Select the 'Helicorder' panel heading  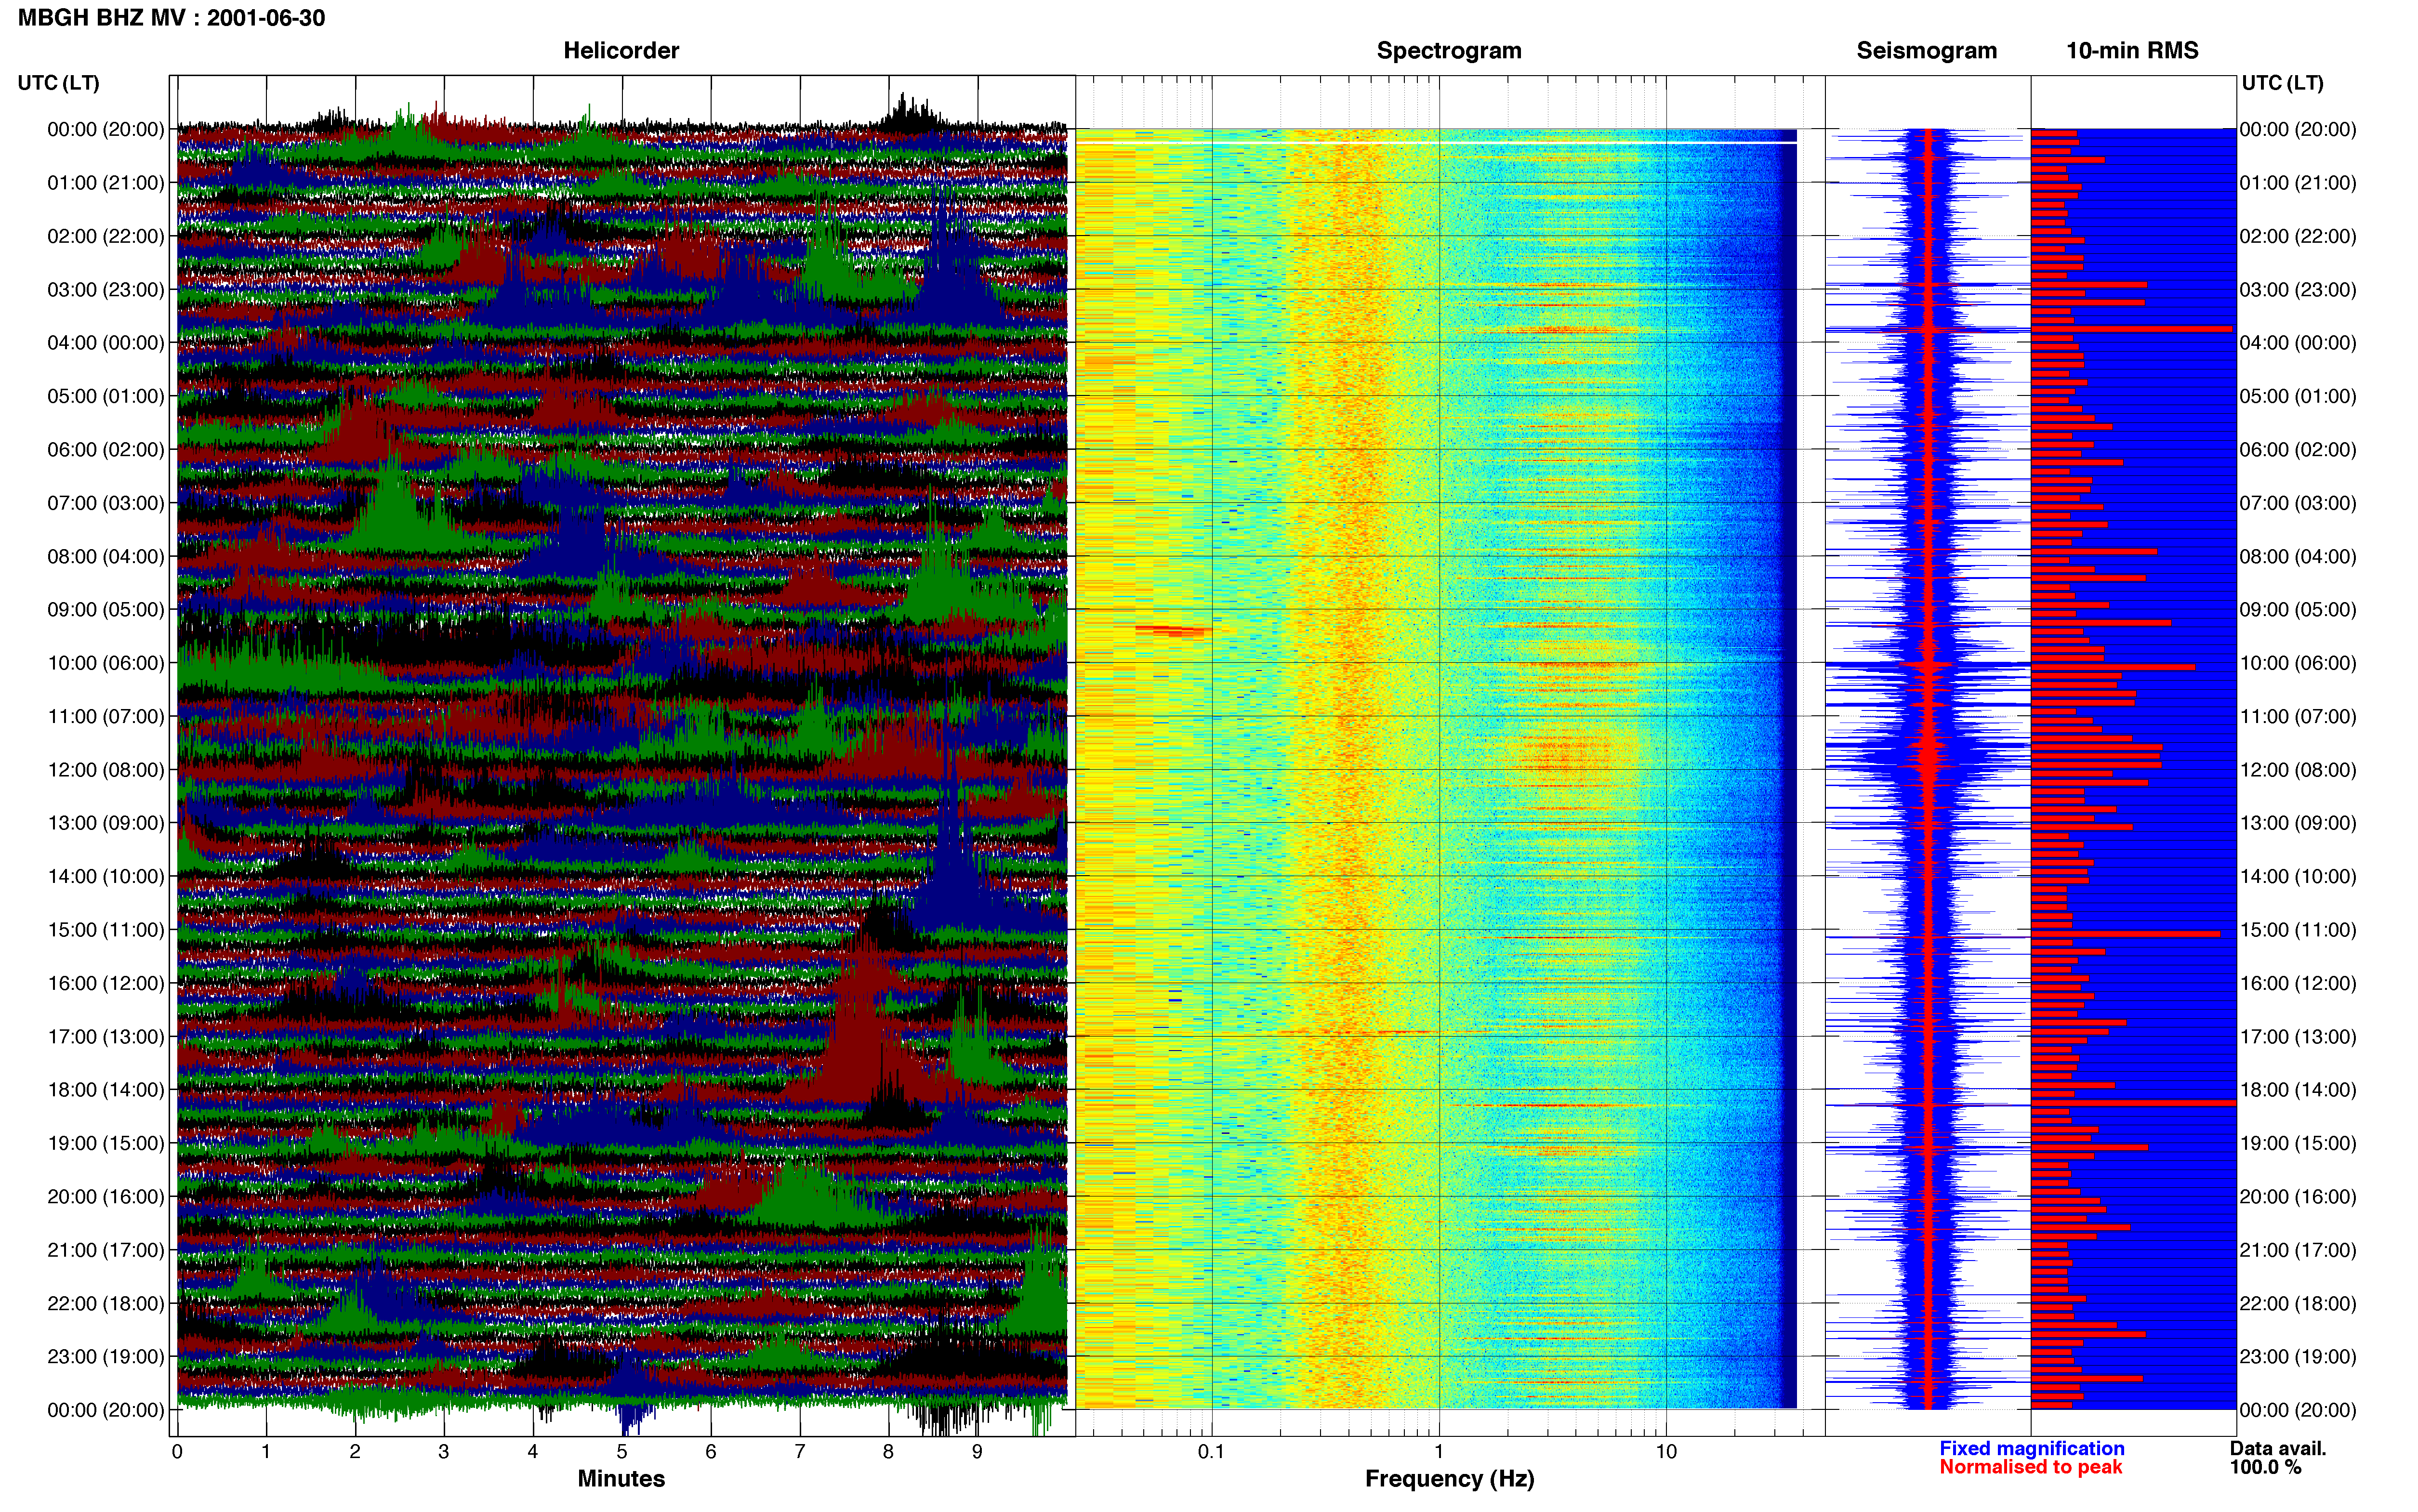621,51
